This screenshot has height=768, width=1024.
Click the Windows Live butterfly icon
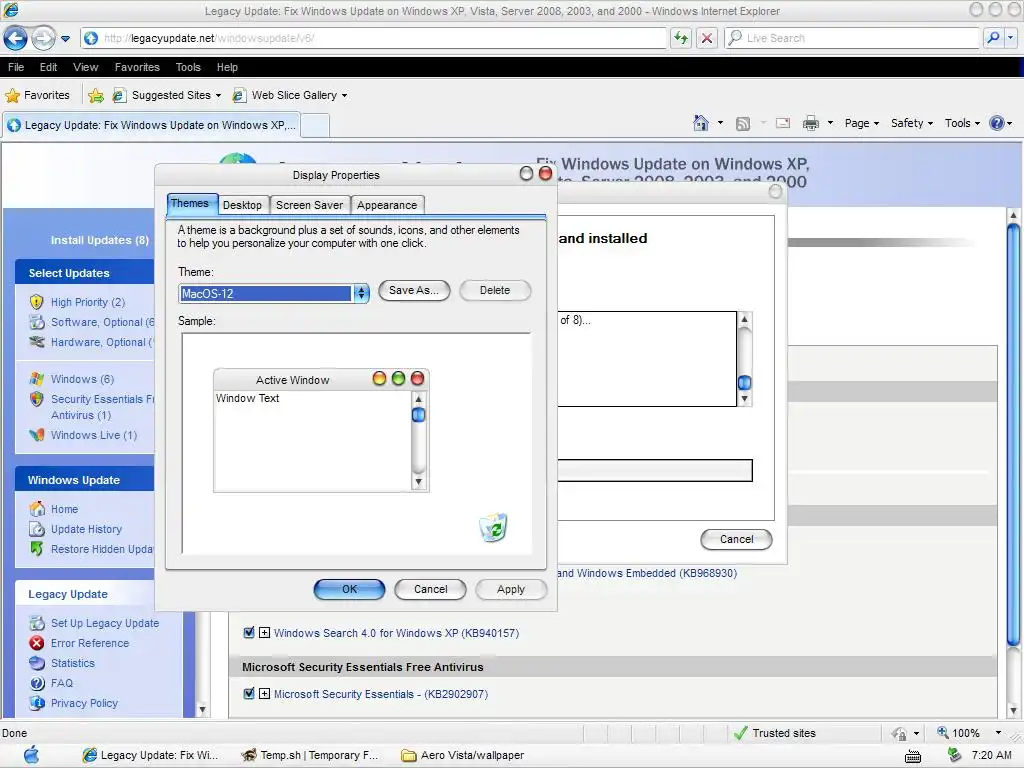pos(37,435)
